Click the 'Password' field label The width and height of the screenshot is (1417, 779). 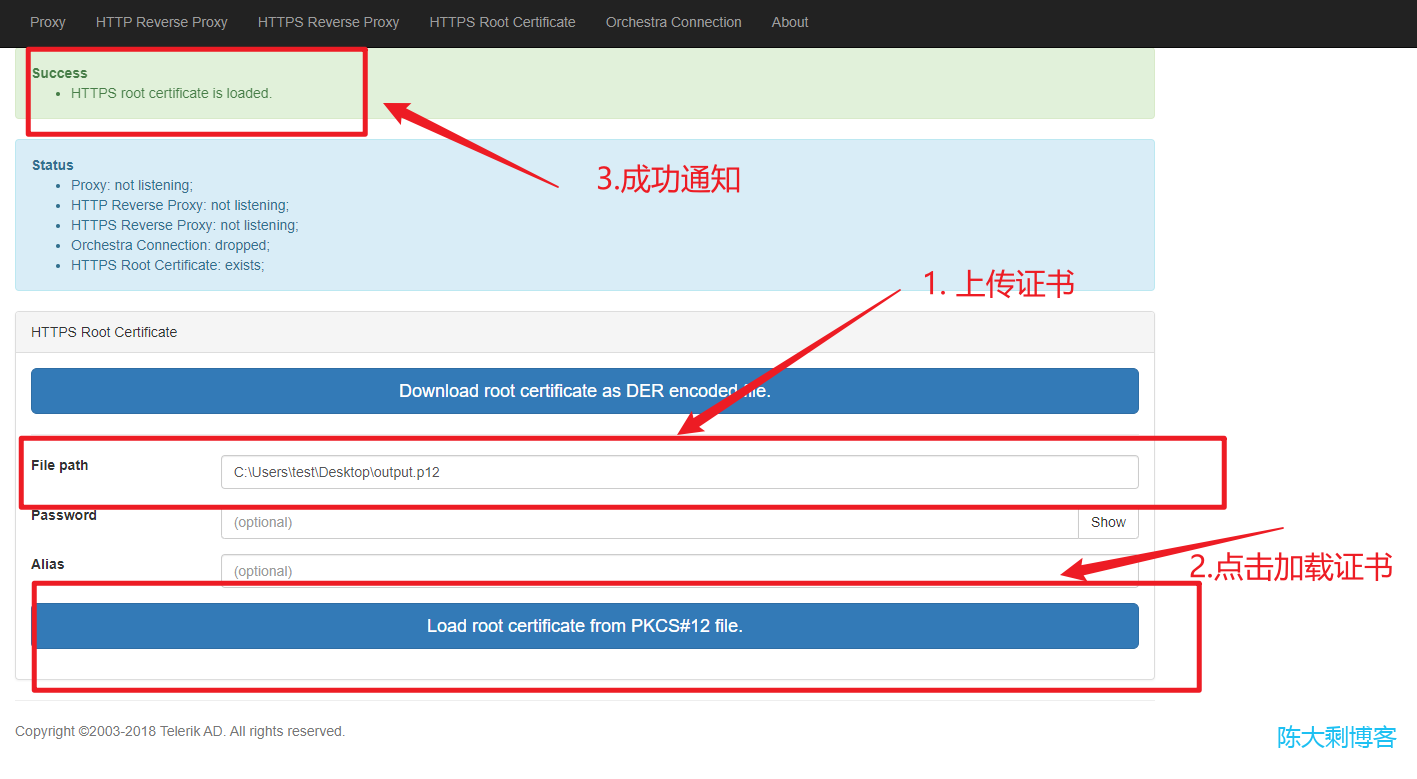click(x=64, y=515)
